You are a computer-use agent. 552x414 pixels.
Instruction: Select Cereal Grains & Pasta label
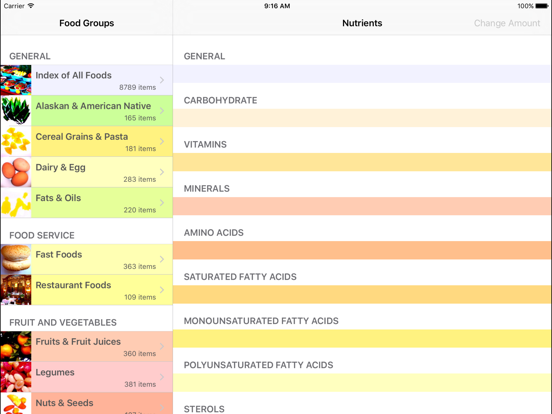(x=82, y=137)
